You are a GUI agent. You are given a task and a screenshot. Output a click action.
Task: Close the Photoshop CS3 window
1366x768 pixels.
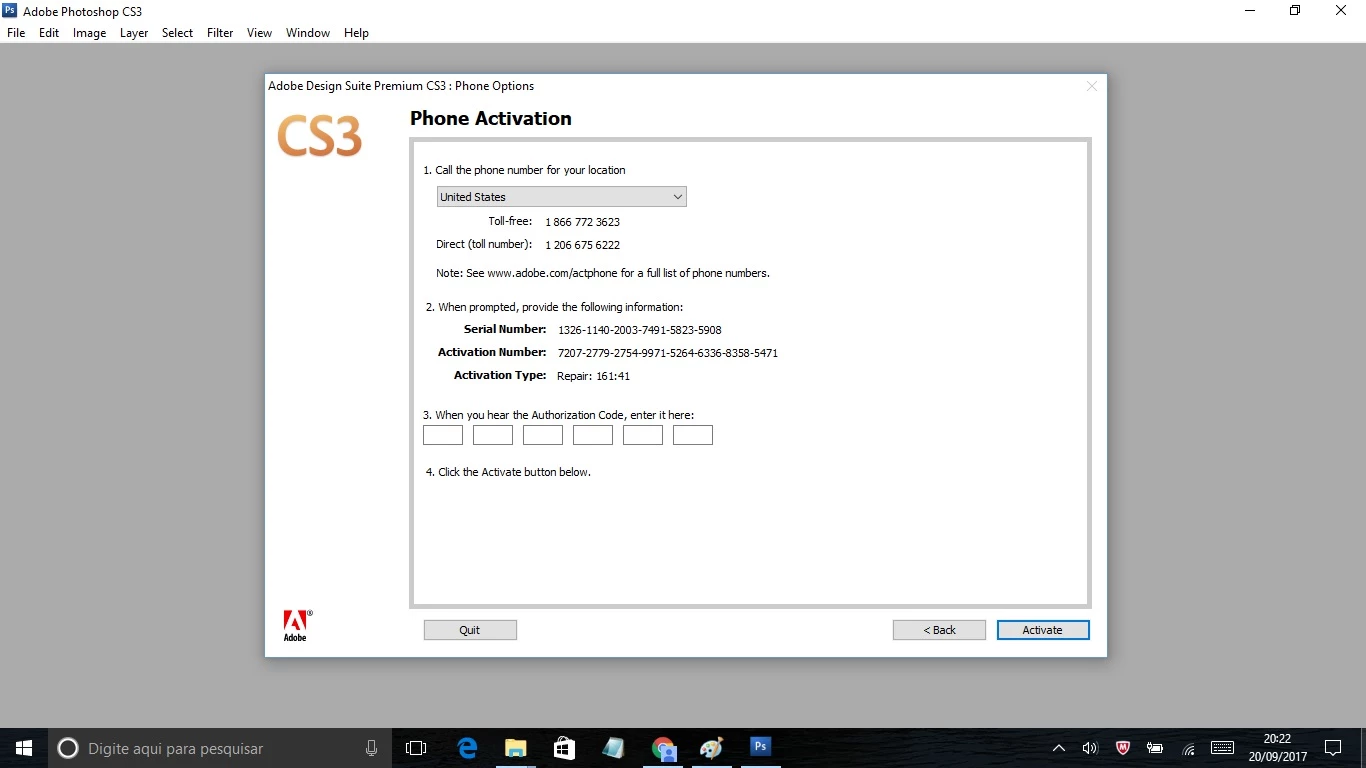point(1341,11)
